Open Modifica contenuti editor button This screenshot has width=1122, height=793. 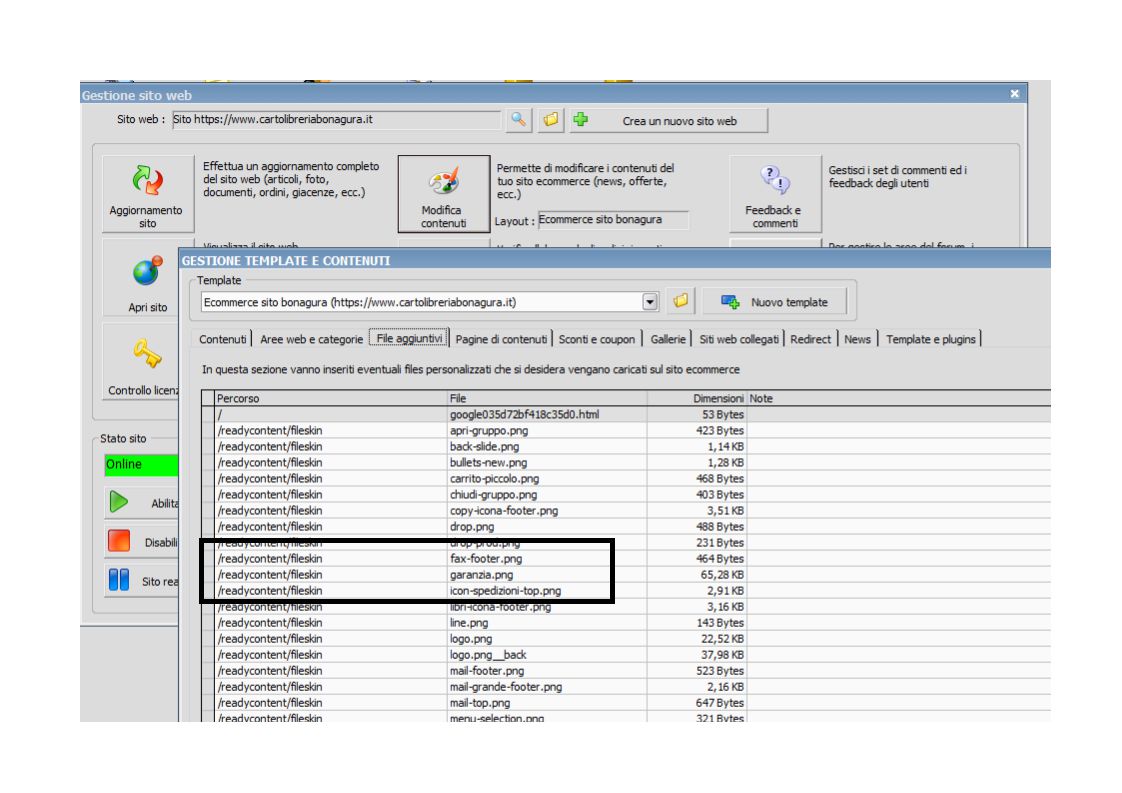click(444, 194)
